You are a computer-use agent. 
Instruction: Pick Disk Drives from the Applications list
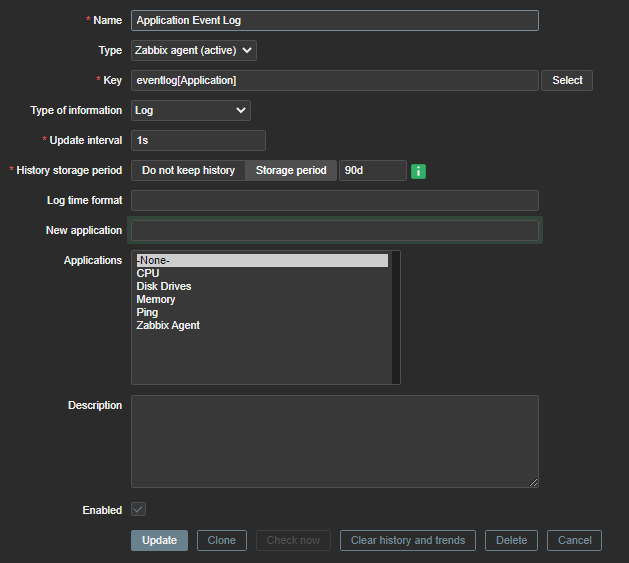164,286
